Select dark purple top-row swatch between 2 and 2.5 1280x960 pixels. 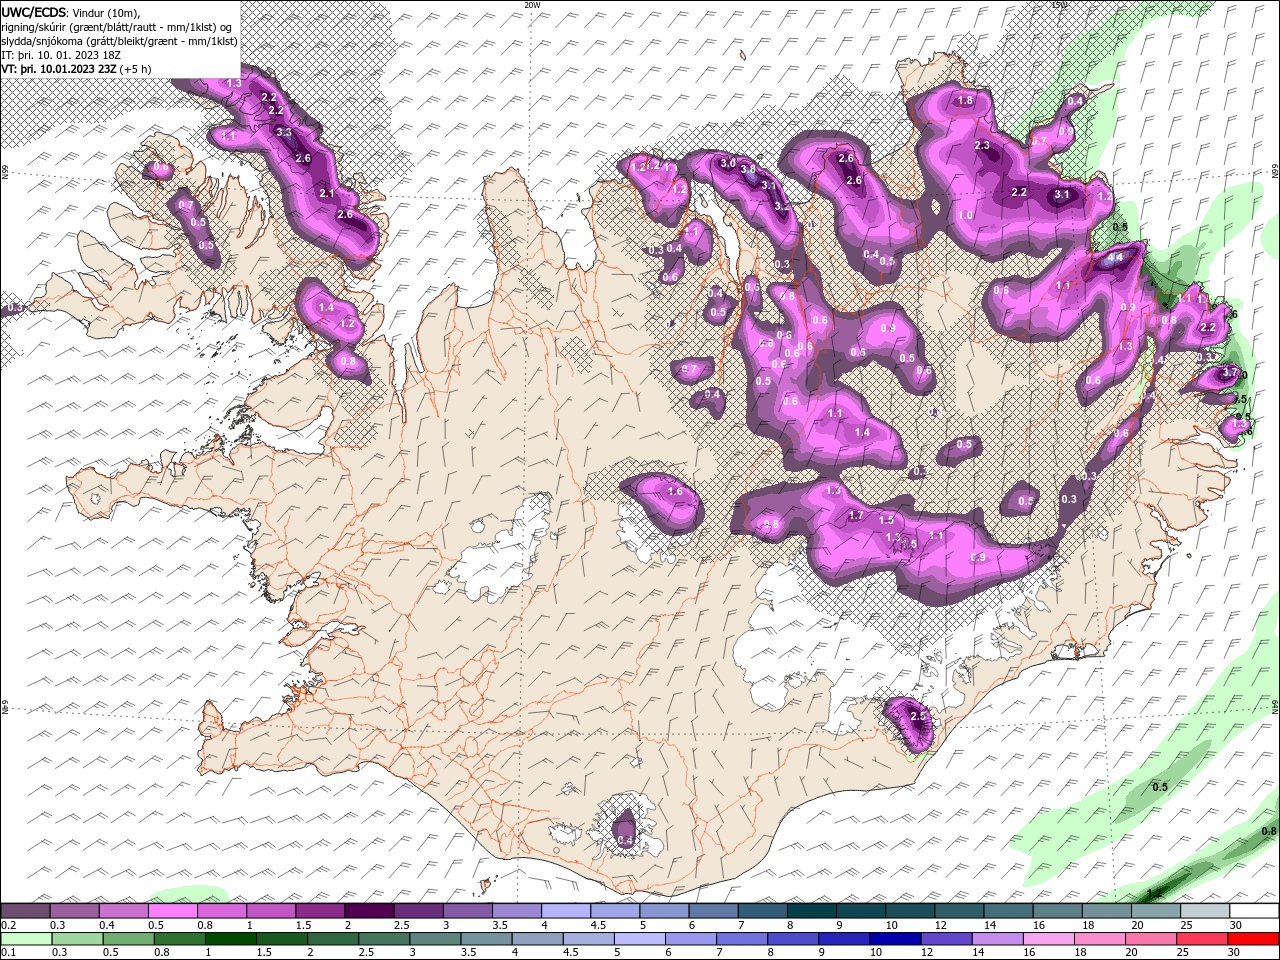369,911
